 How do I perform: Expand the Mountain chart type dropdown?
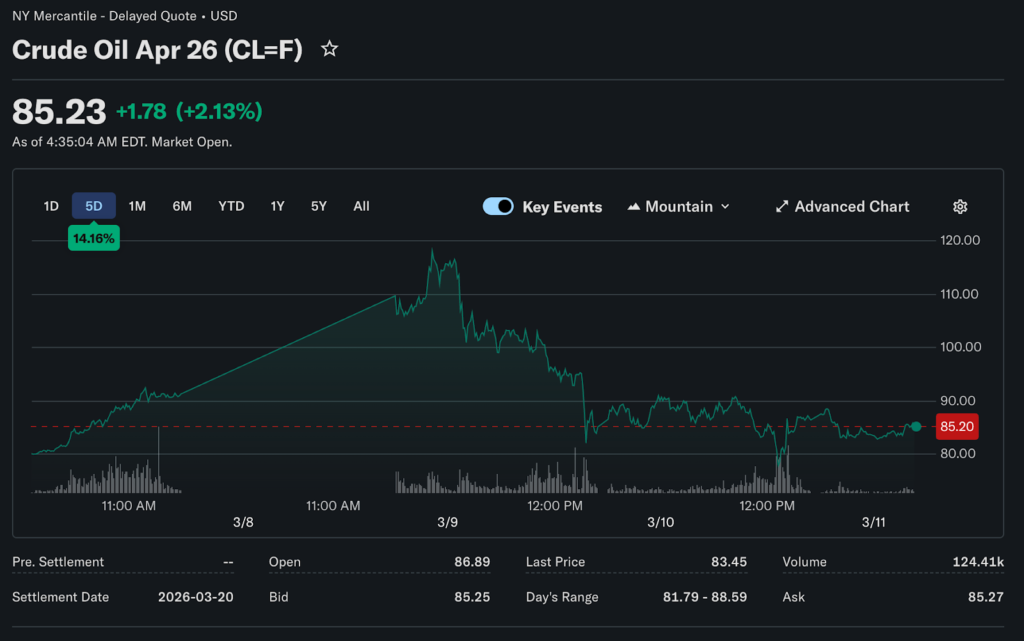tap(725, 207)
